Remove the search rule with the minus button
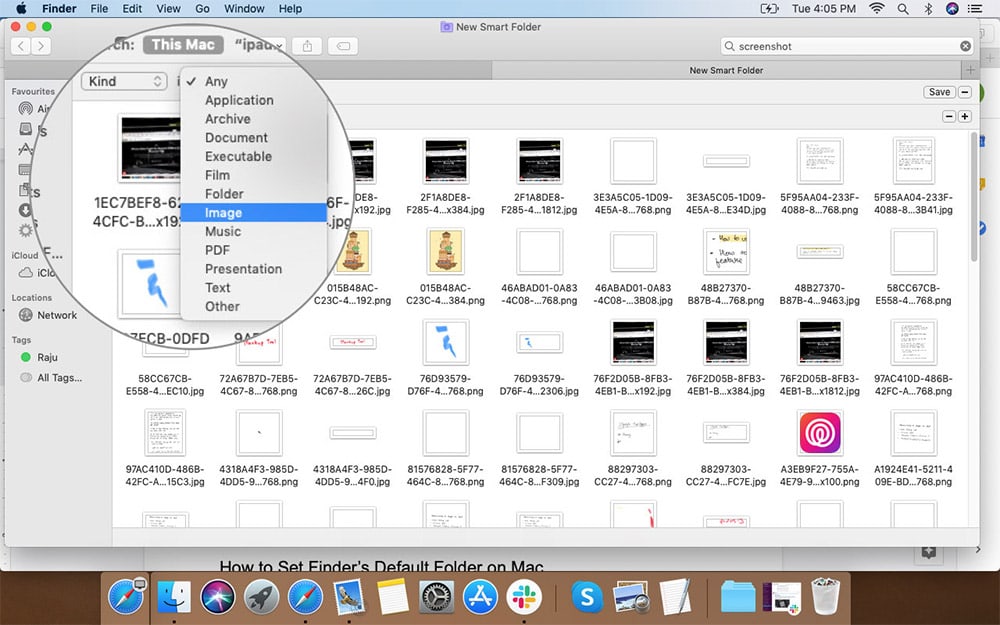Screen dimensions: 1000x625 click(x=948, y=116)
